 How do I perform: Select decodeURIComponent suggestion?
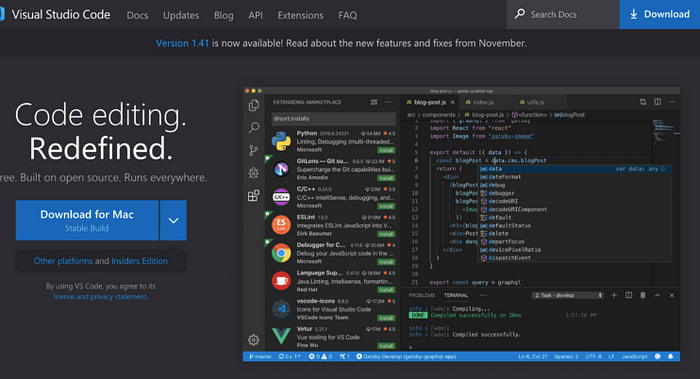click(573, 209)
